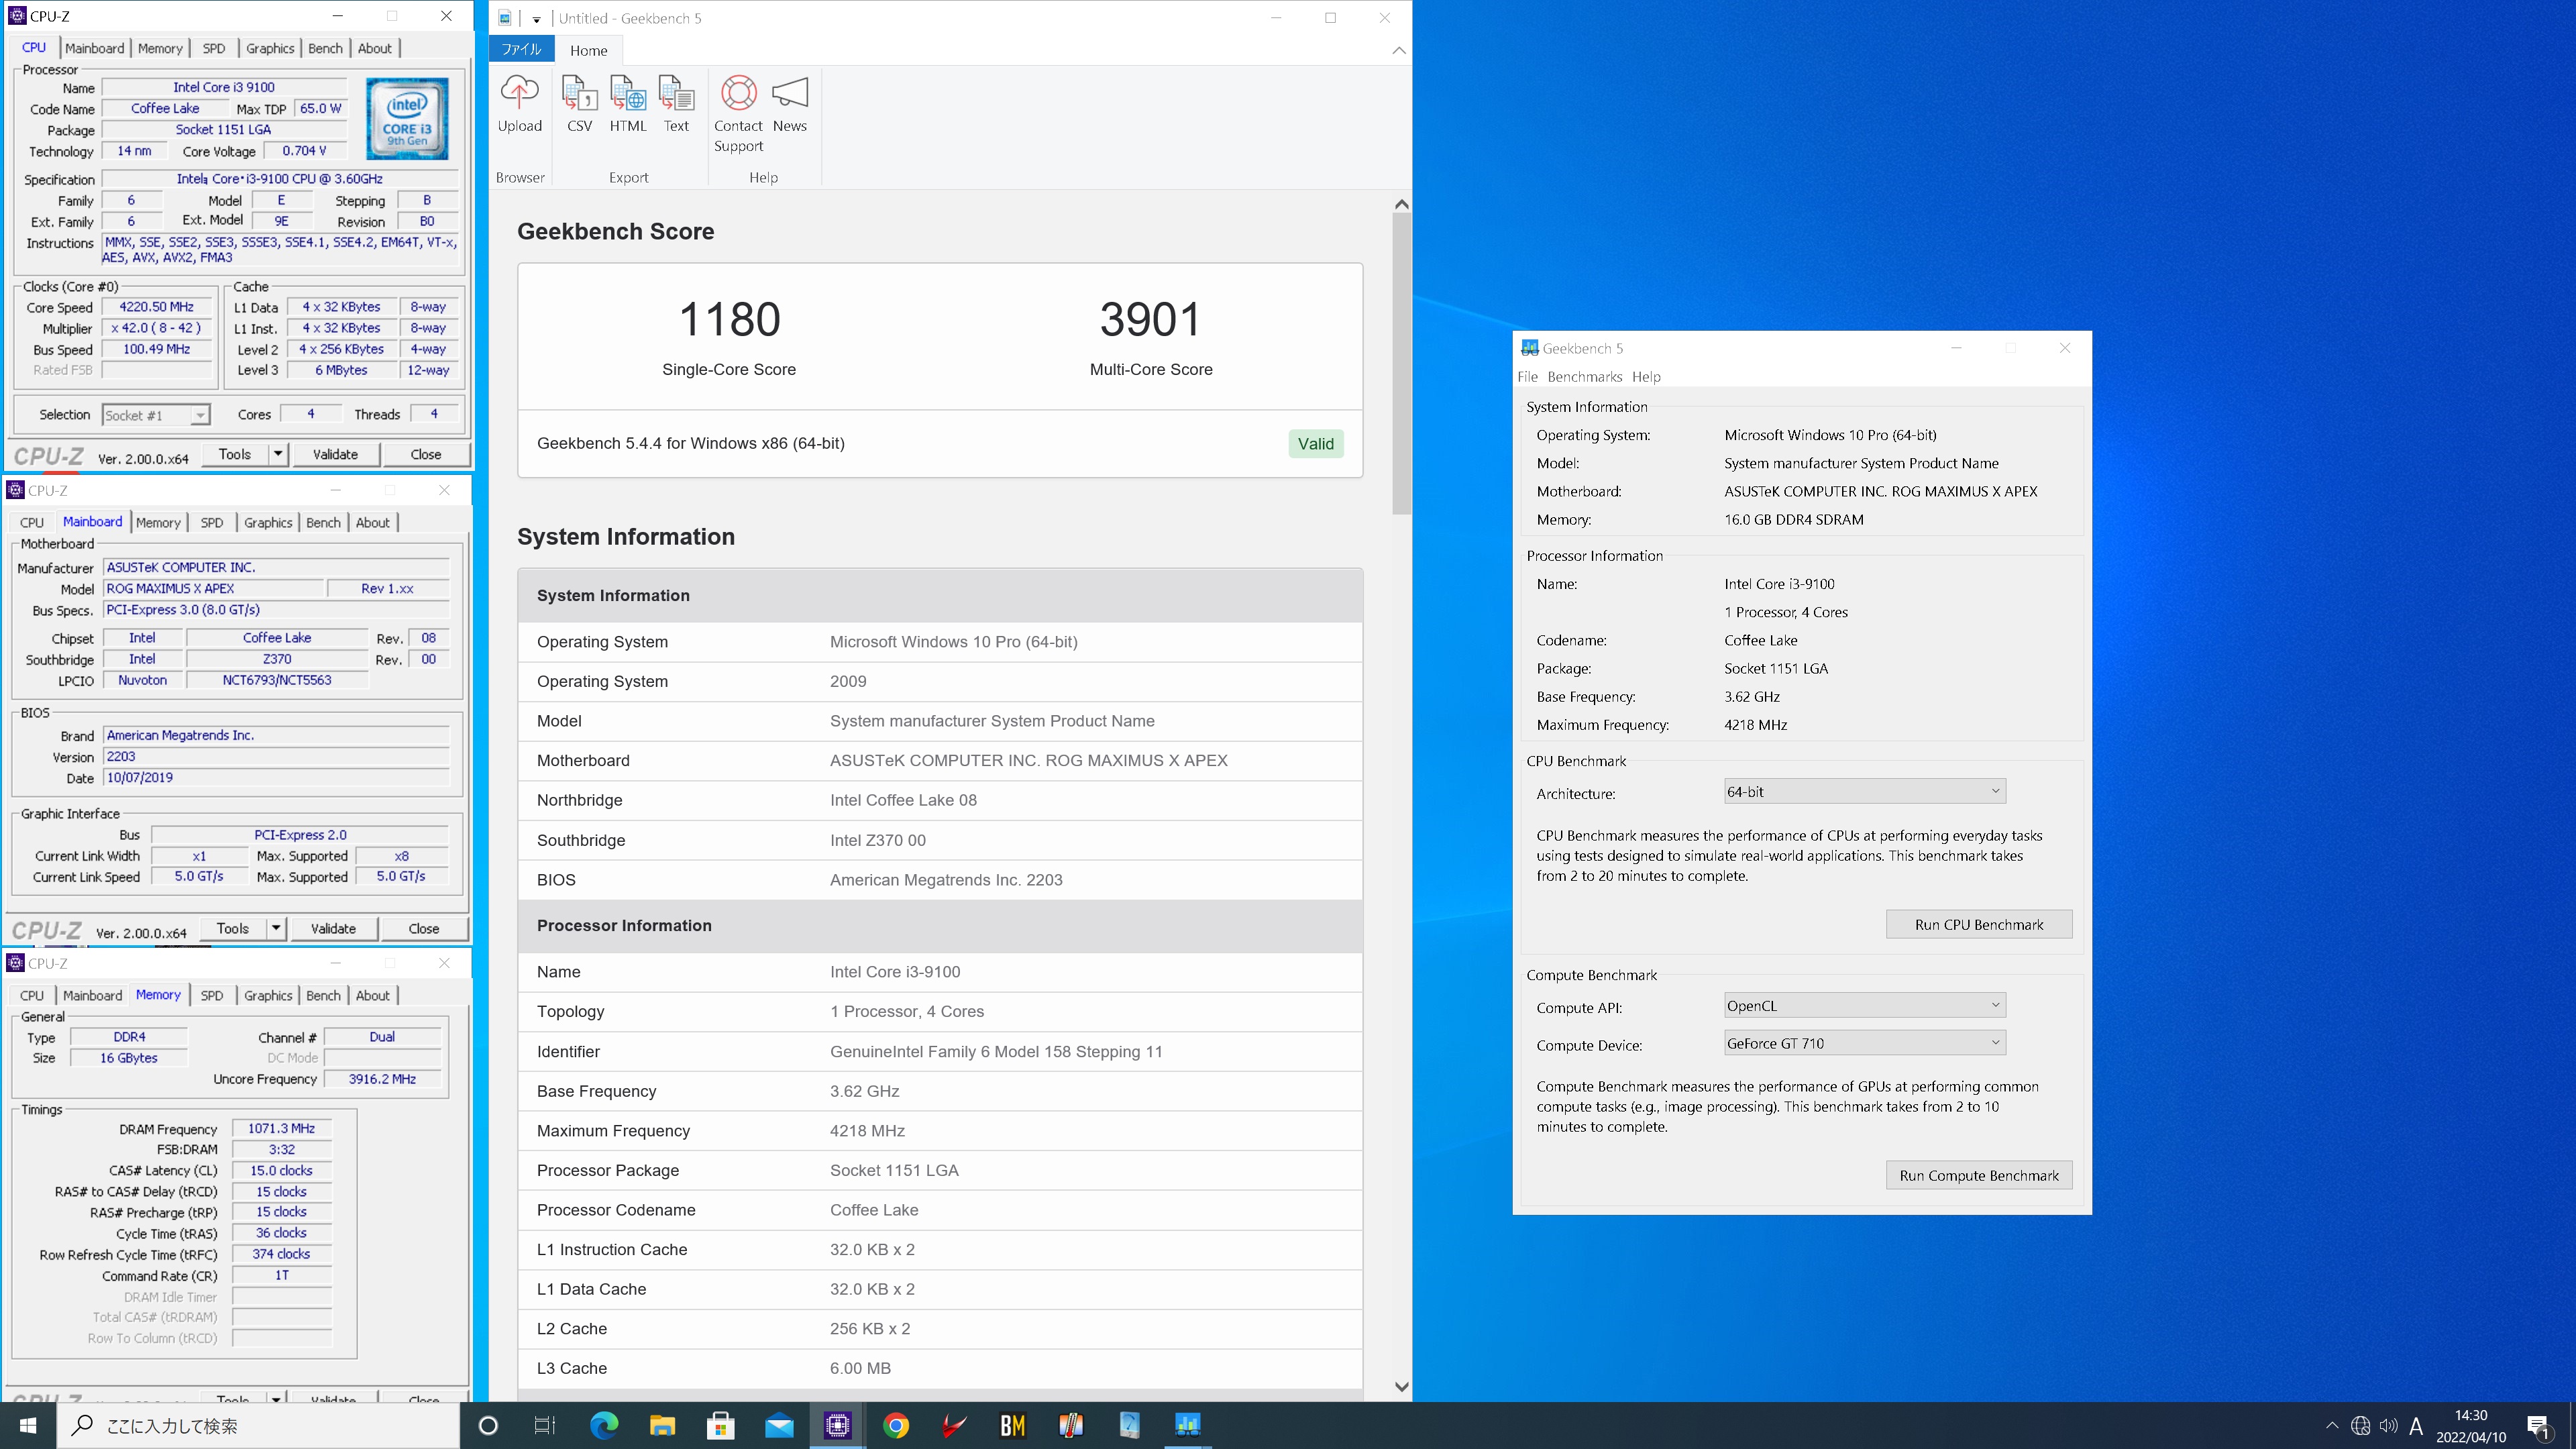Open Microsoft Store from the taskbar
The image size is (2576, 1449).
[720, 1425]
